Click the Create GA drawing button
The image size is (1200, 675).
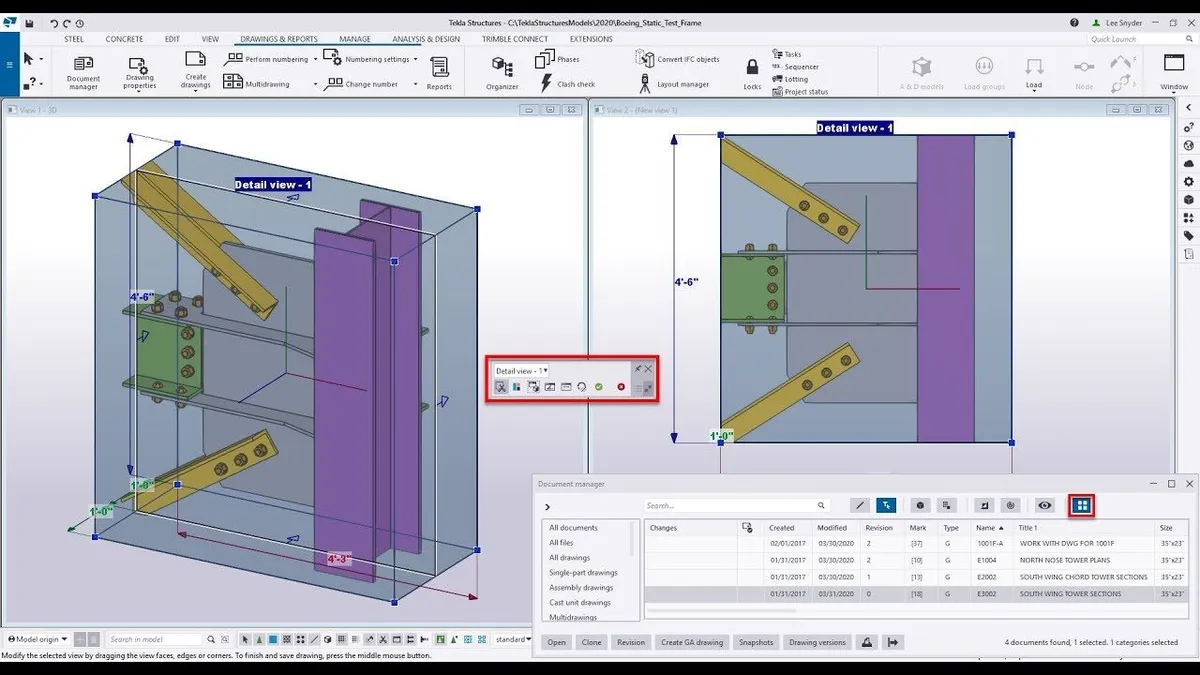[x=691, y=642]
